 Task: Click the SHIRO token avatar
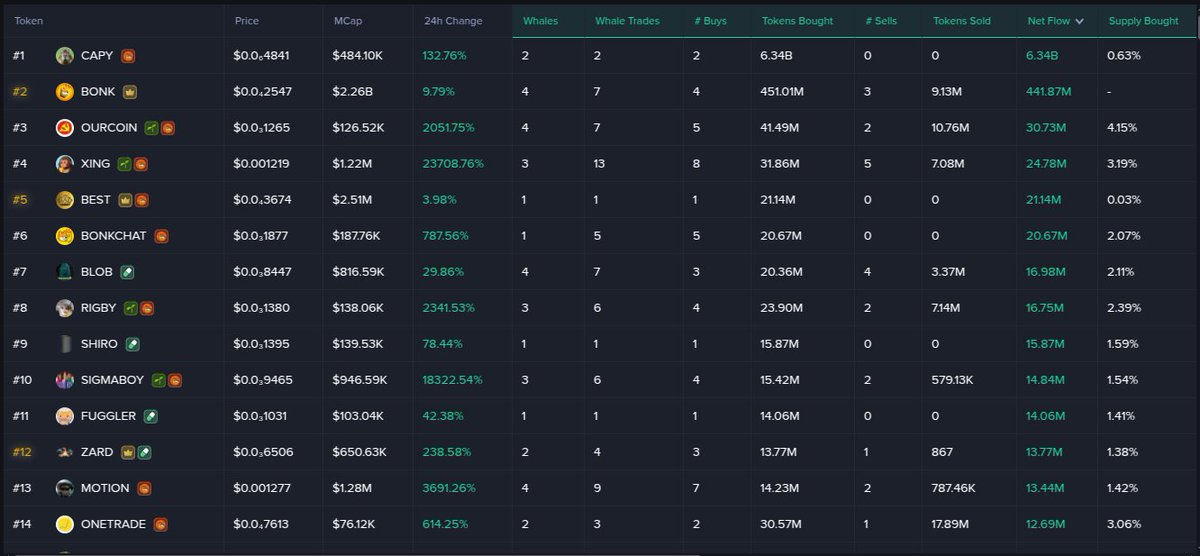65,344
